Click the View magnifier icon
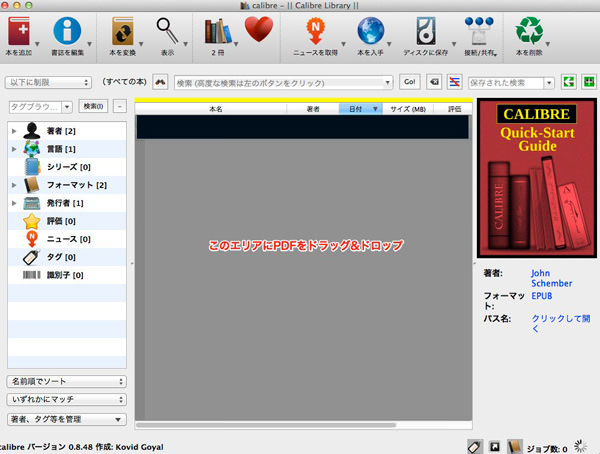The height and width of the screenshot is (454, 600). [x=167, y=31]
